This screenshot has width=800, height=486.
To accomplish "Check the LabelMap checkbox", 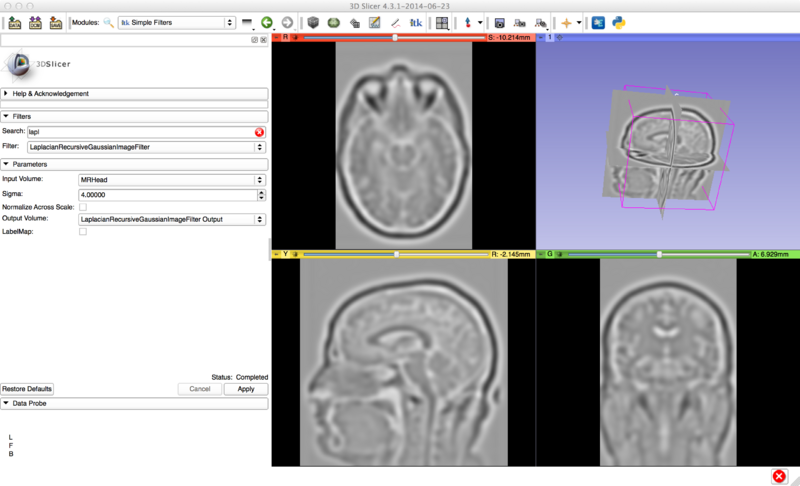I will click(x=83, y=232).
